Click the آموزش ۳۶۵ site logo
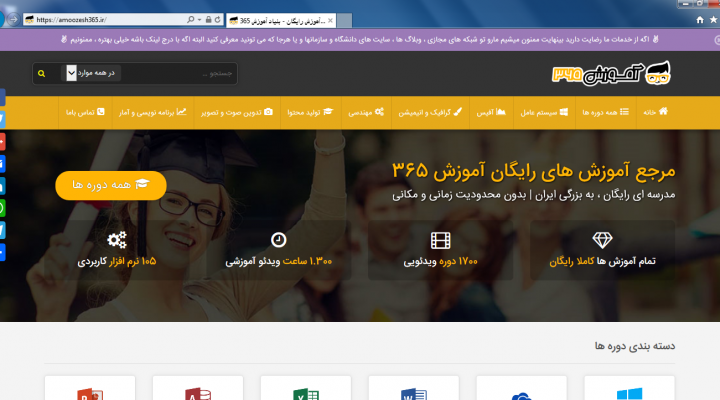Screen dimensions: 720x400 pyautogui.click(x=611, y=73)
